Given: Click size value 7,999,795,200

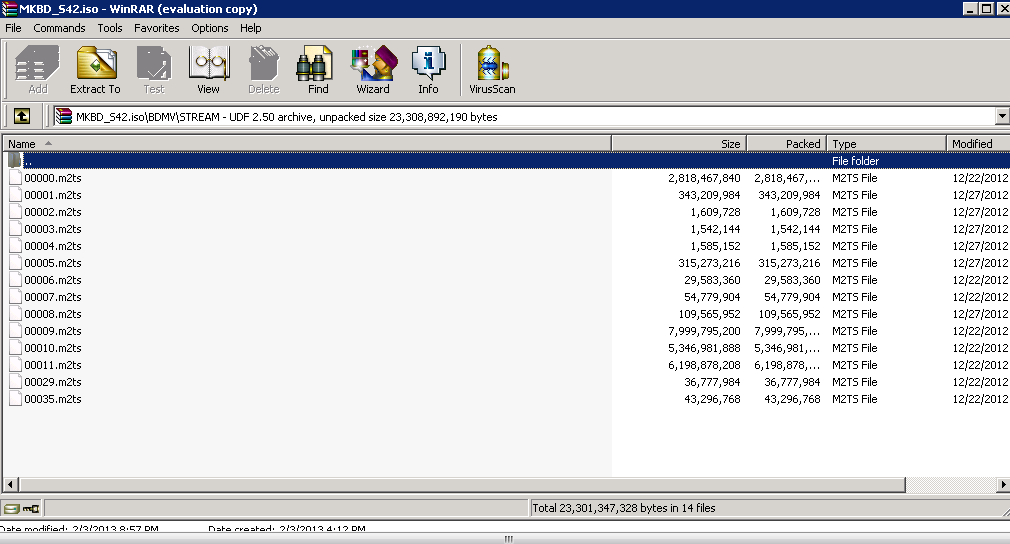Looking at the screenshot, I should tap(704, 331).
